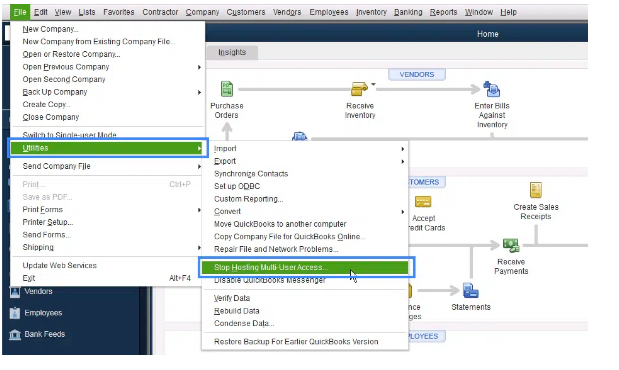Screen dimensions: 619x370
Task: Open Enter Bills Against Inventory icon
Action: pos(491,89)
